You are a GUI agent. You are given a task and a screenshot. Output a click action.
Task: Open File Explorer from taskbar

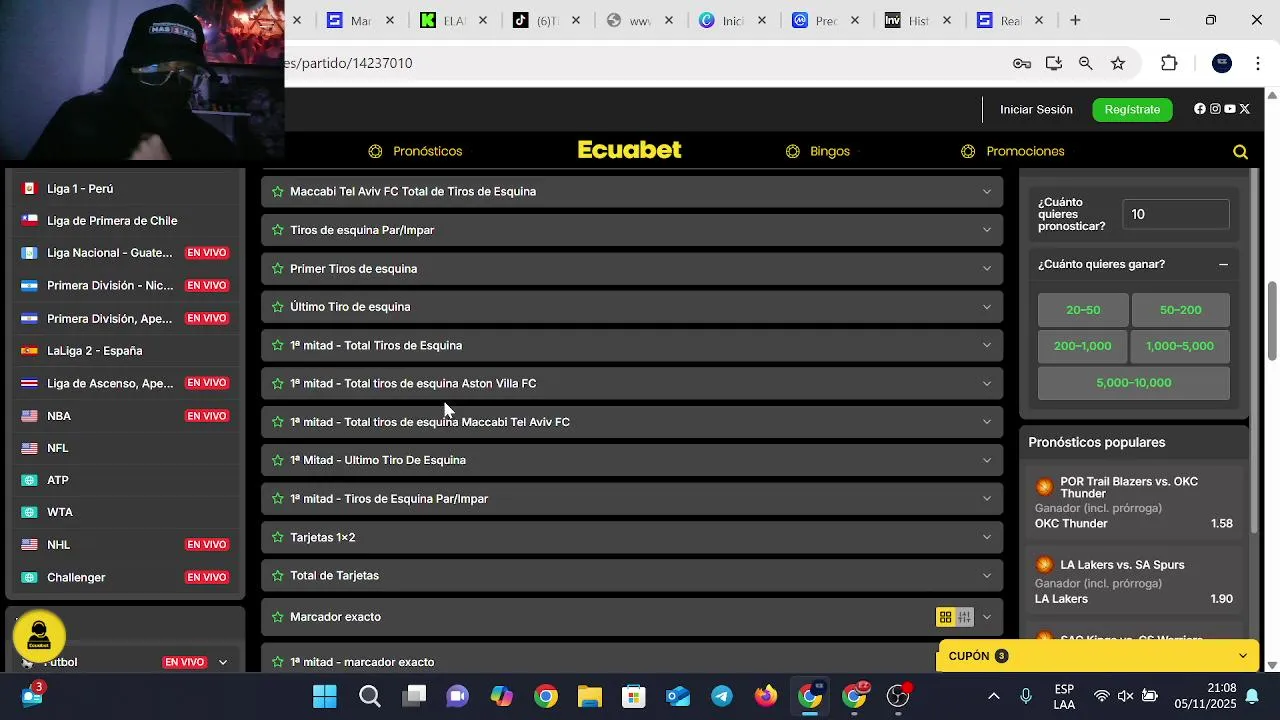[590, 696]
